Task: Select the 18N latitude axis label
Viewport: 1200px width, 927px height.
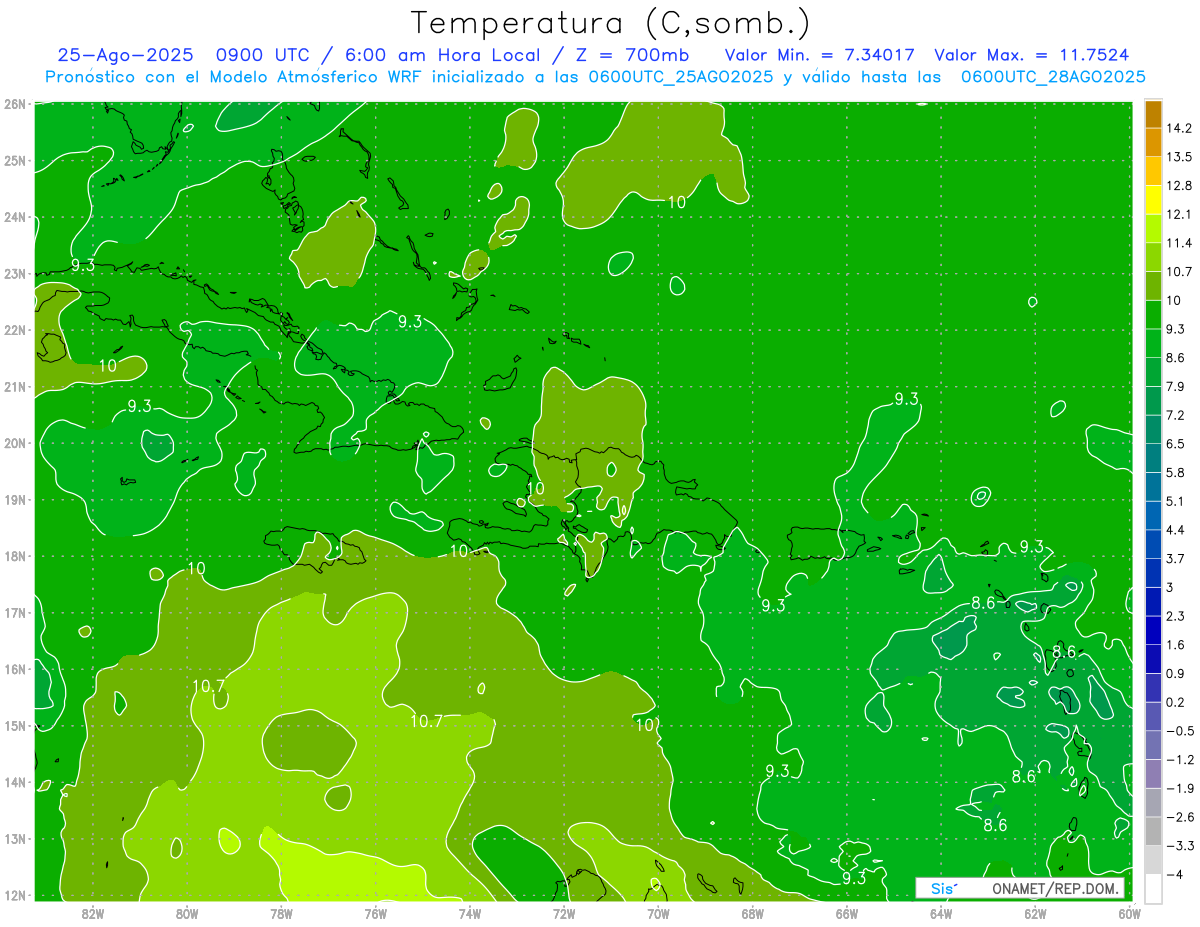Action: click(15, 556)
